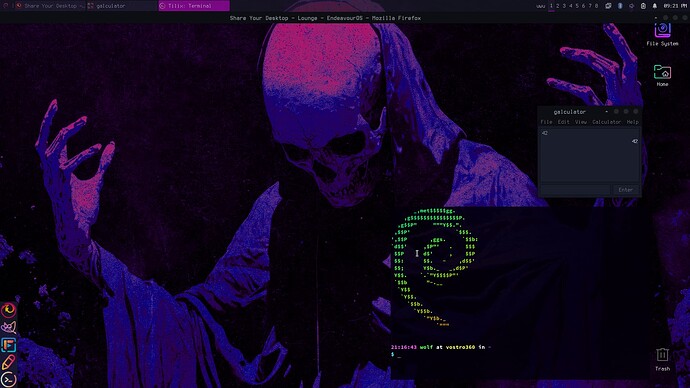Screen dimensions: 690x388
Task: Switch to workspace 3
Action: pyautogui.click(x=564, y=6)
